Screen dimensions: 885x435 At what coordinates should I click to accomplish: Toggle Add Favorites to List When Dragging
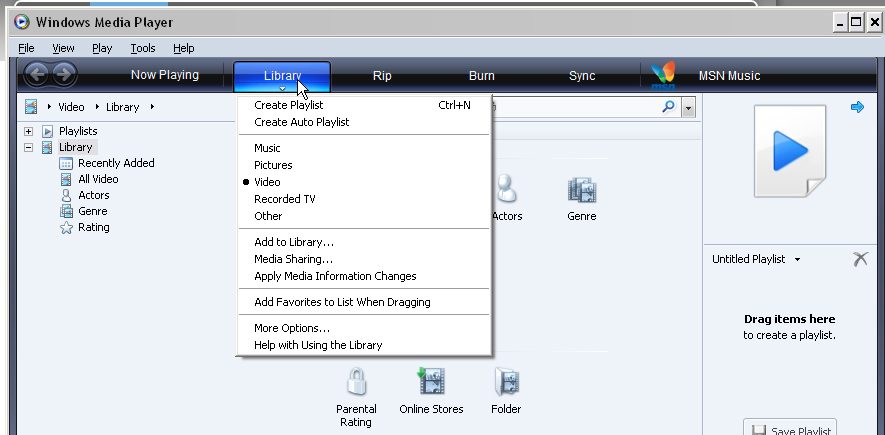[342, 302]
